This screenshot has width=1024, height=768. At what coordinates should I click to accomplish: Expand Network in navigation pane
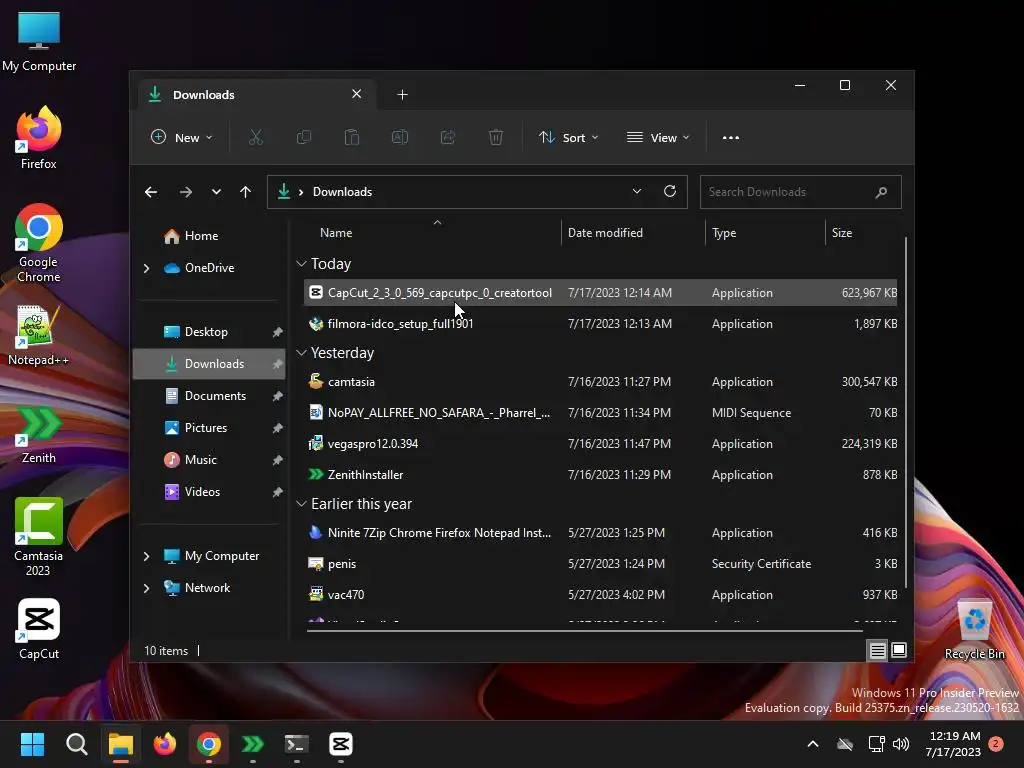[146, 588]
